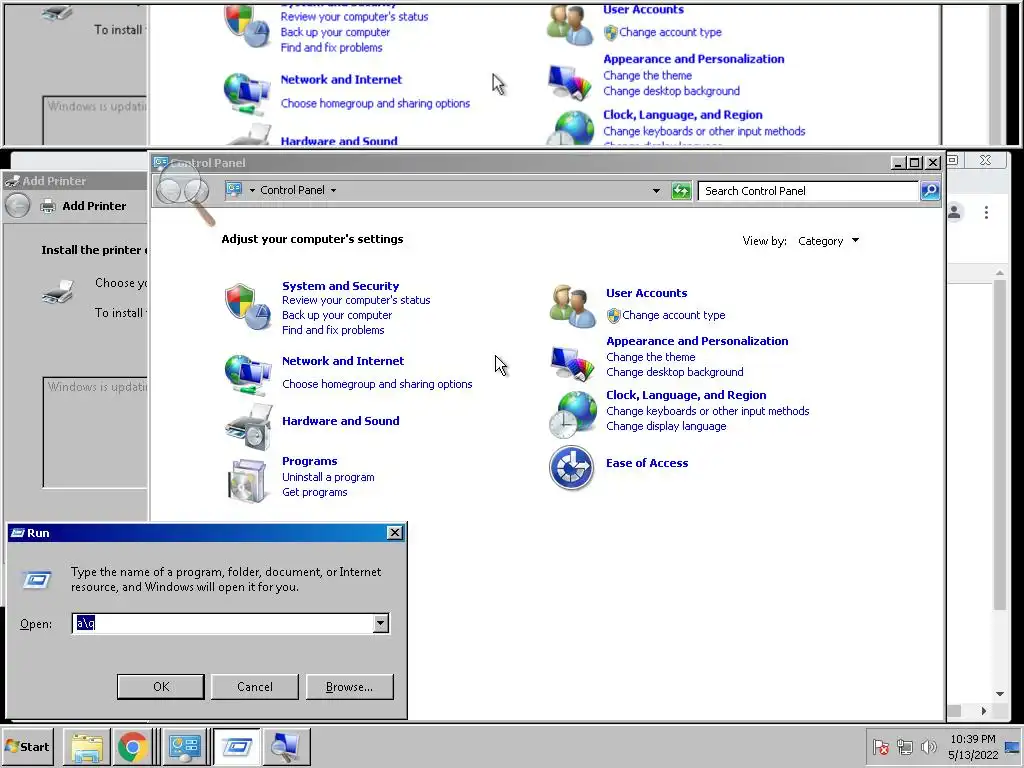This screenshot has height=768, width=1024.
Task: Open Programs link
Action: click(x=310, y=461)
